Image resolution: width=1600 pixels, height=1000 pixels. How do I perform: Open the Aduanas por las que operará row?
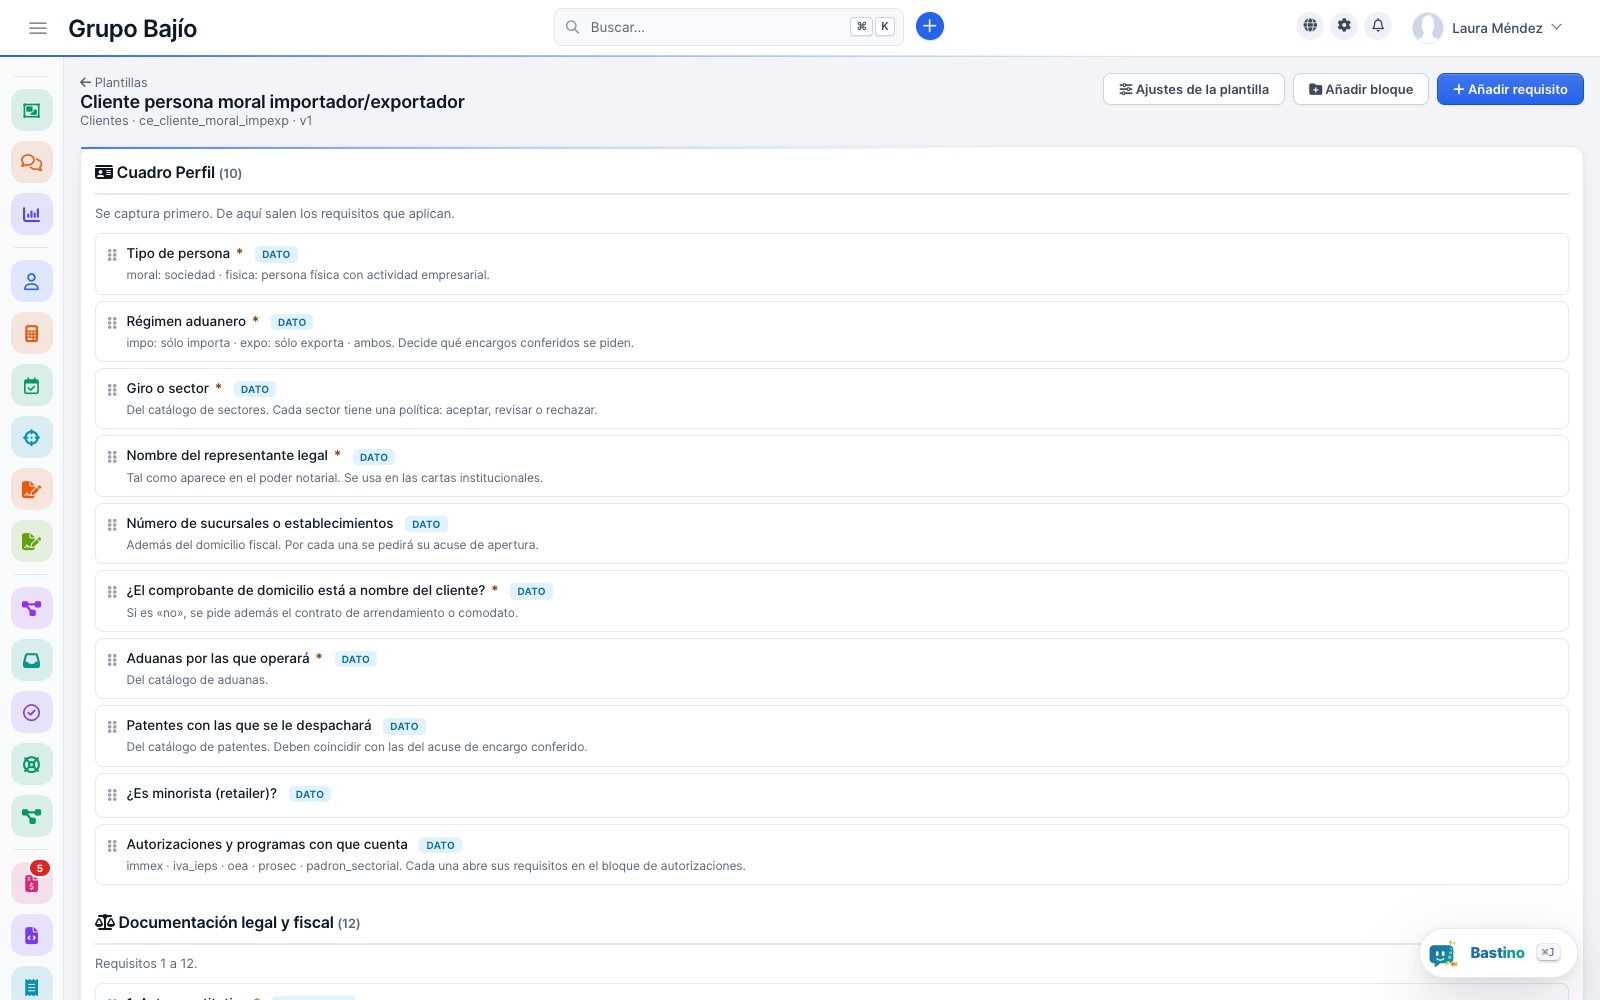(831, 668)
